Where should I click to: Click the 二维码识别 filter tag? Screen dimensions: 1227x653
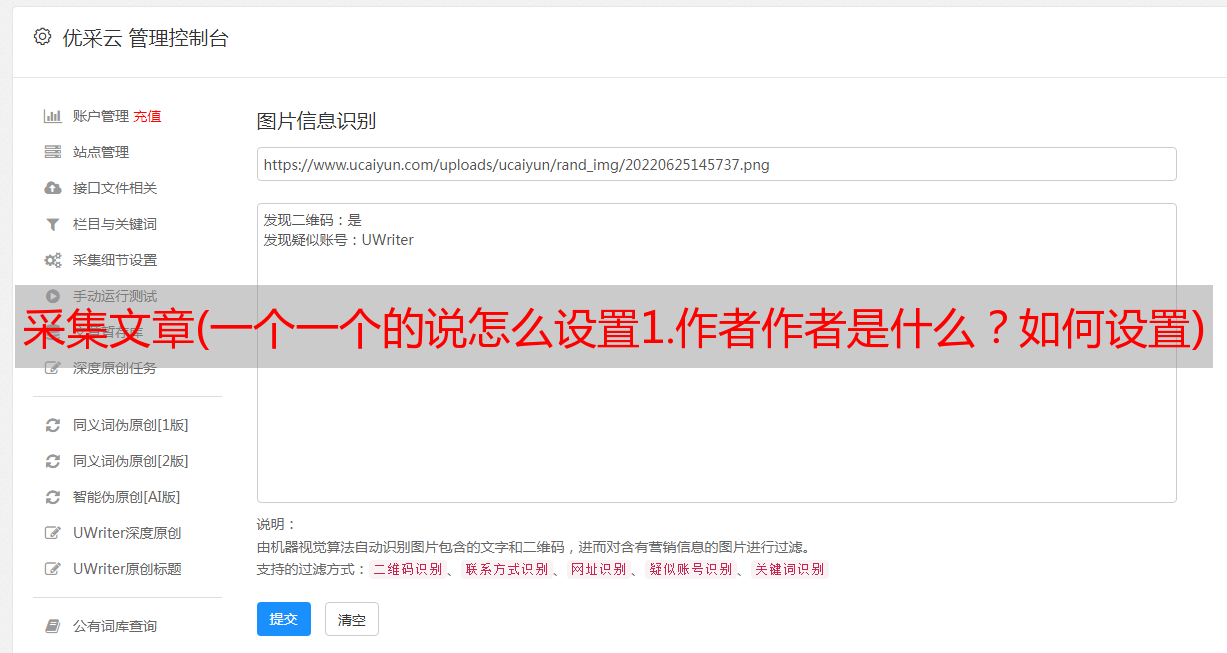click(408, 569)
